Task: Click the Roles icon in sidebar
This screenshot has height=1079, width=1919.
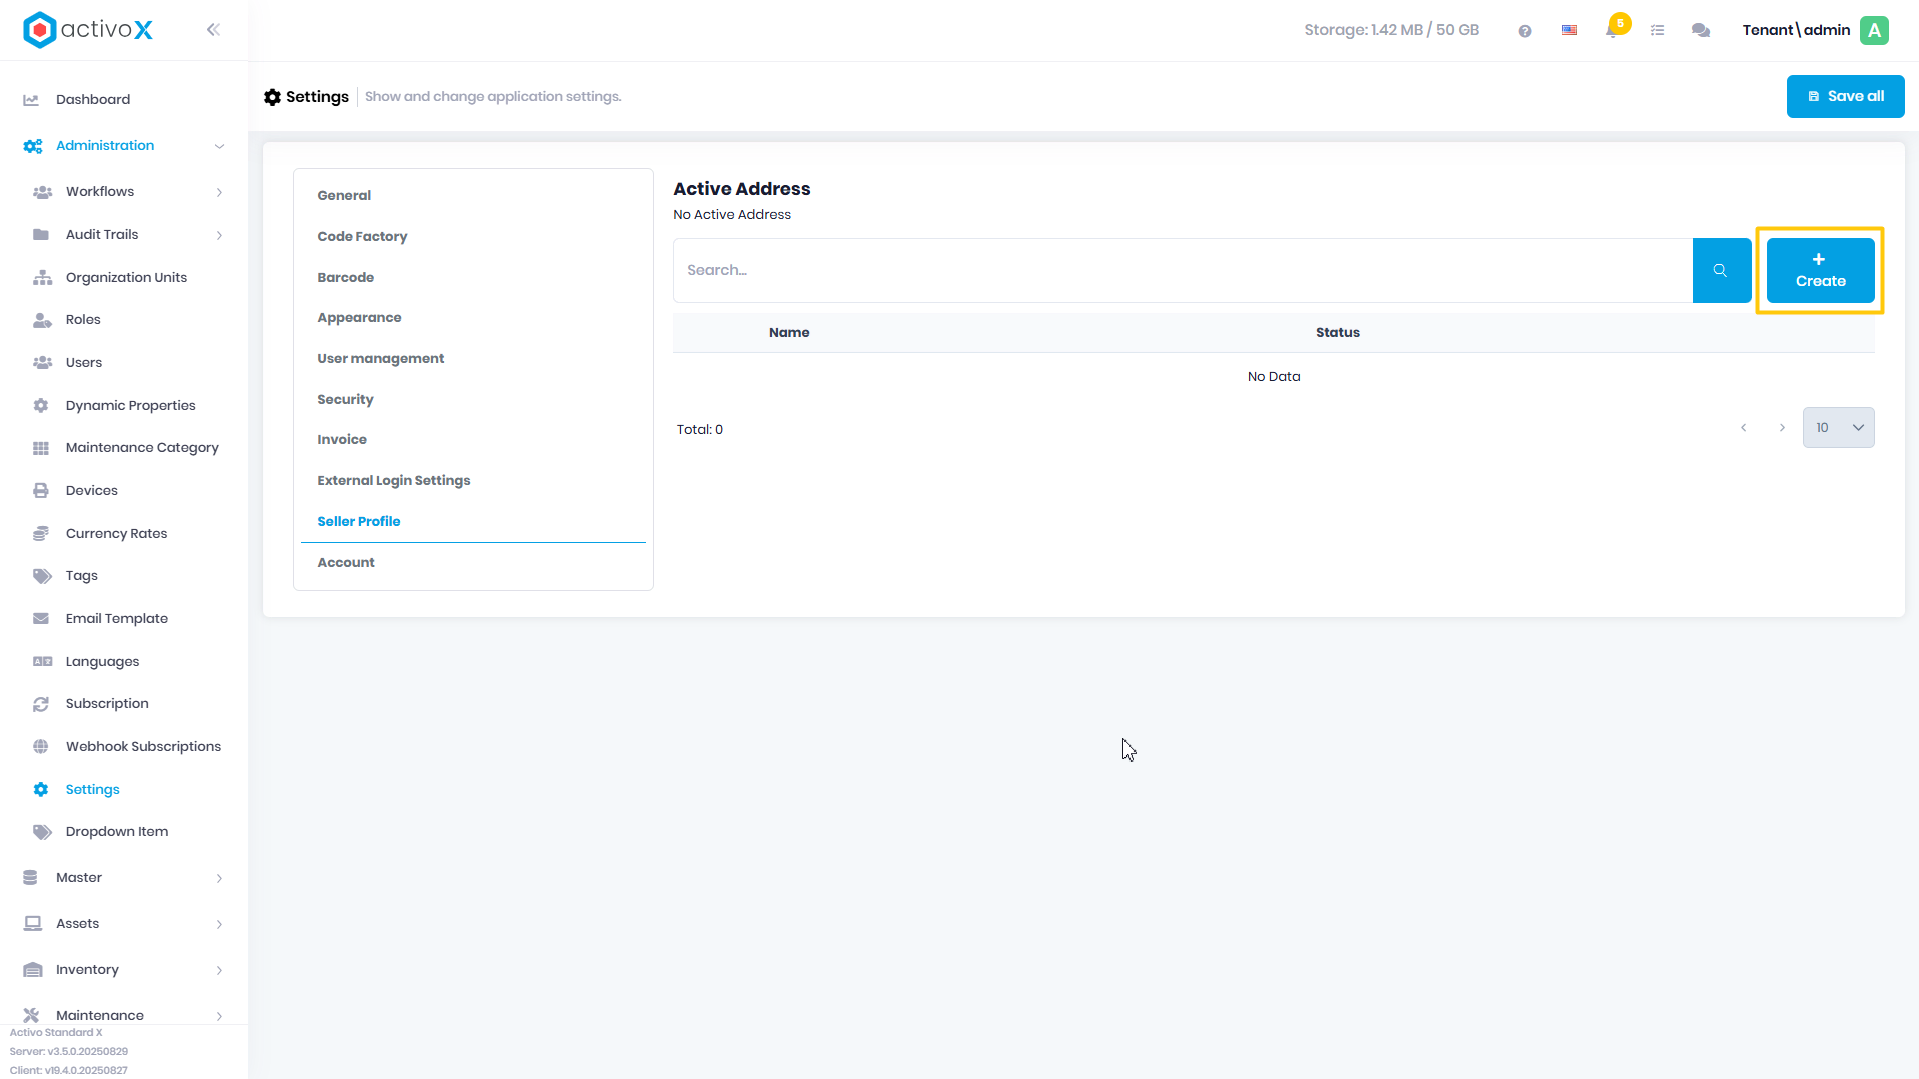Action: [42, 320]
